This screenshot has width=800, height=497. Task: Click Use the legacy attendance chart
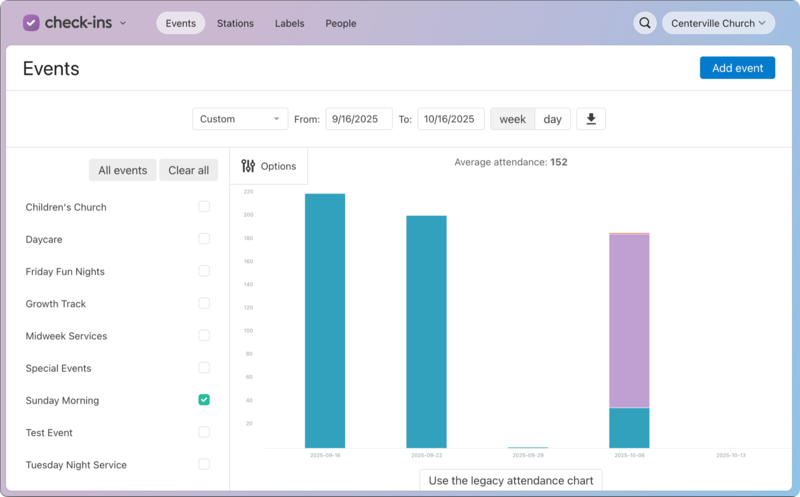[x=510, y=480]
